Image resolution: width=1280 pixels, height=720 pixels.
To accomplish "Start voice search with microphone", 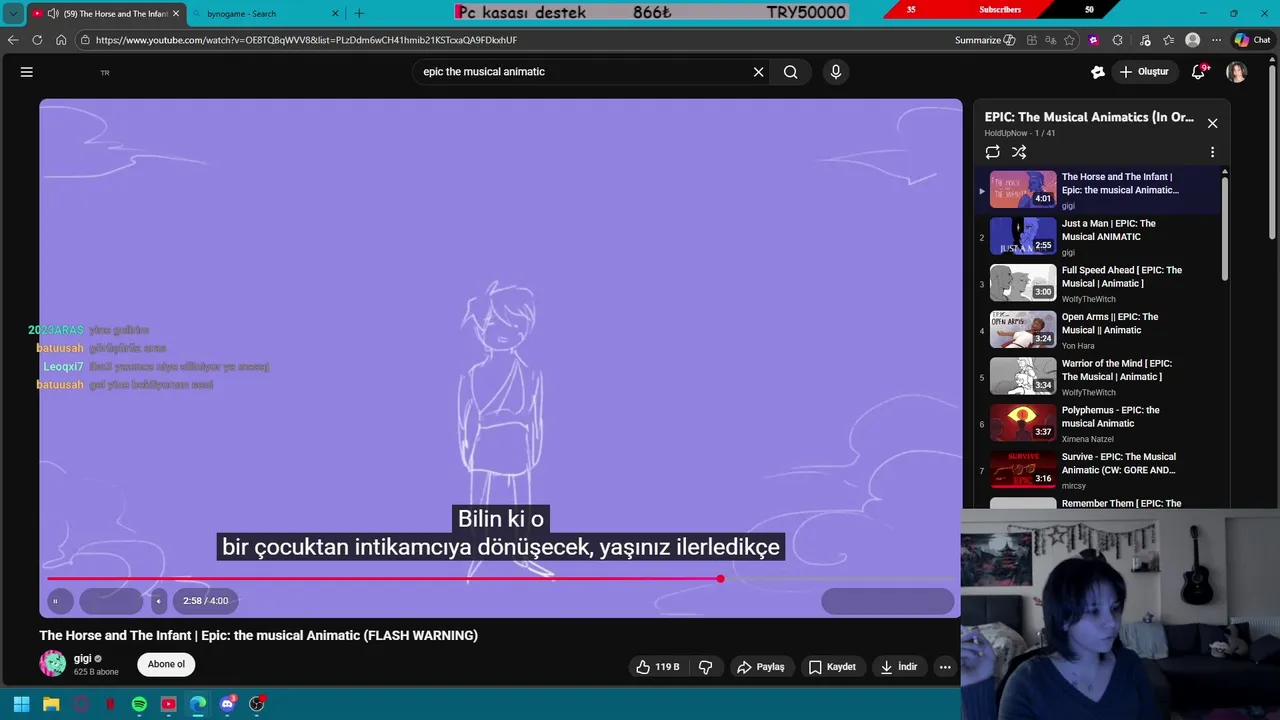I will pos(836,72).
